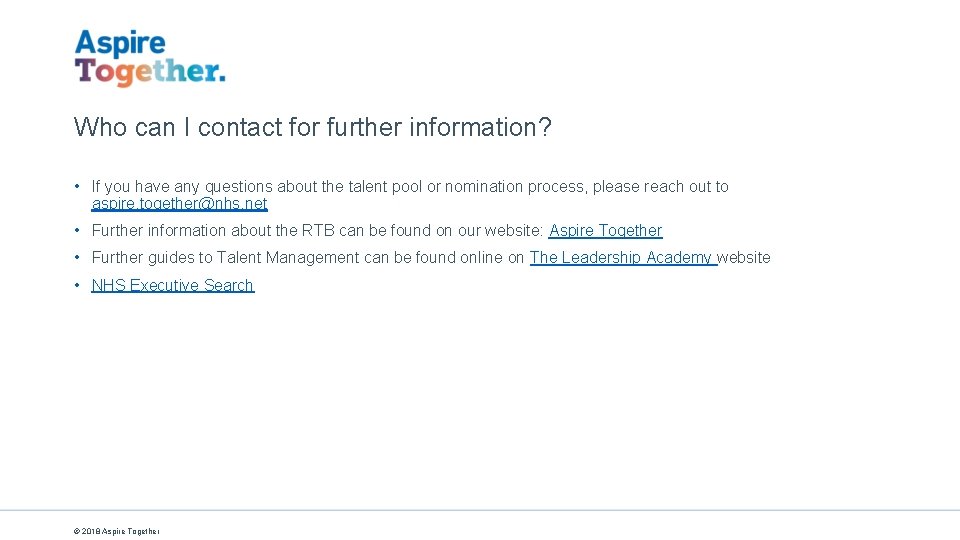Image resolution: width=960 pixels, height=540 pixels.
Task: Open the Aspire Together website link
Action: tap(605, 231)
